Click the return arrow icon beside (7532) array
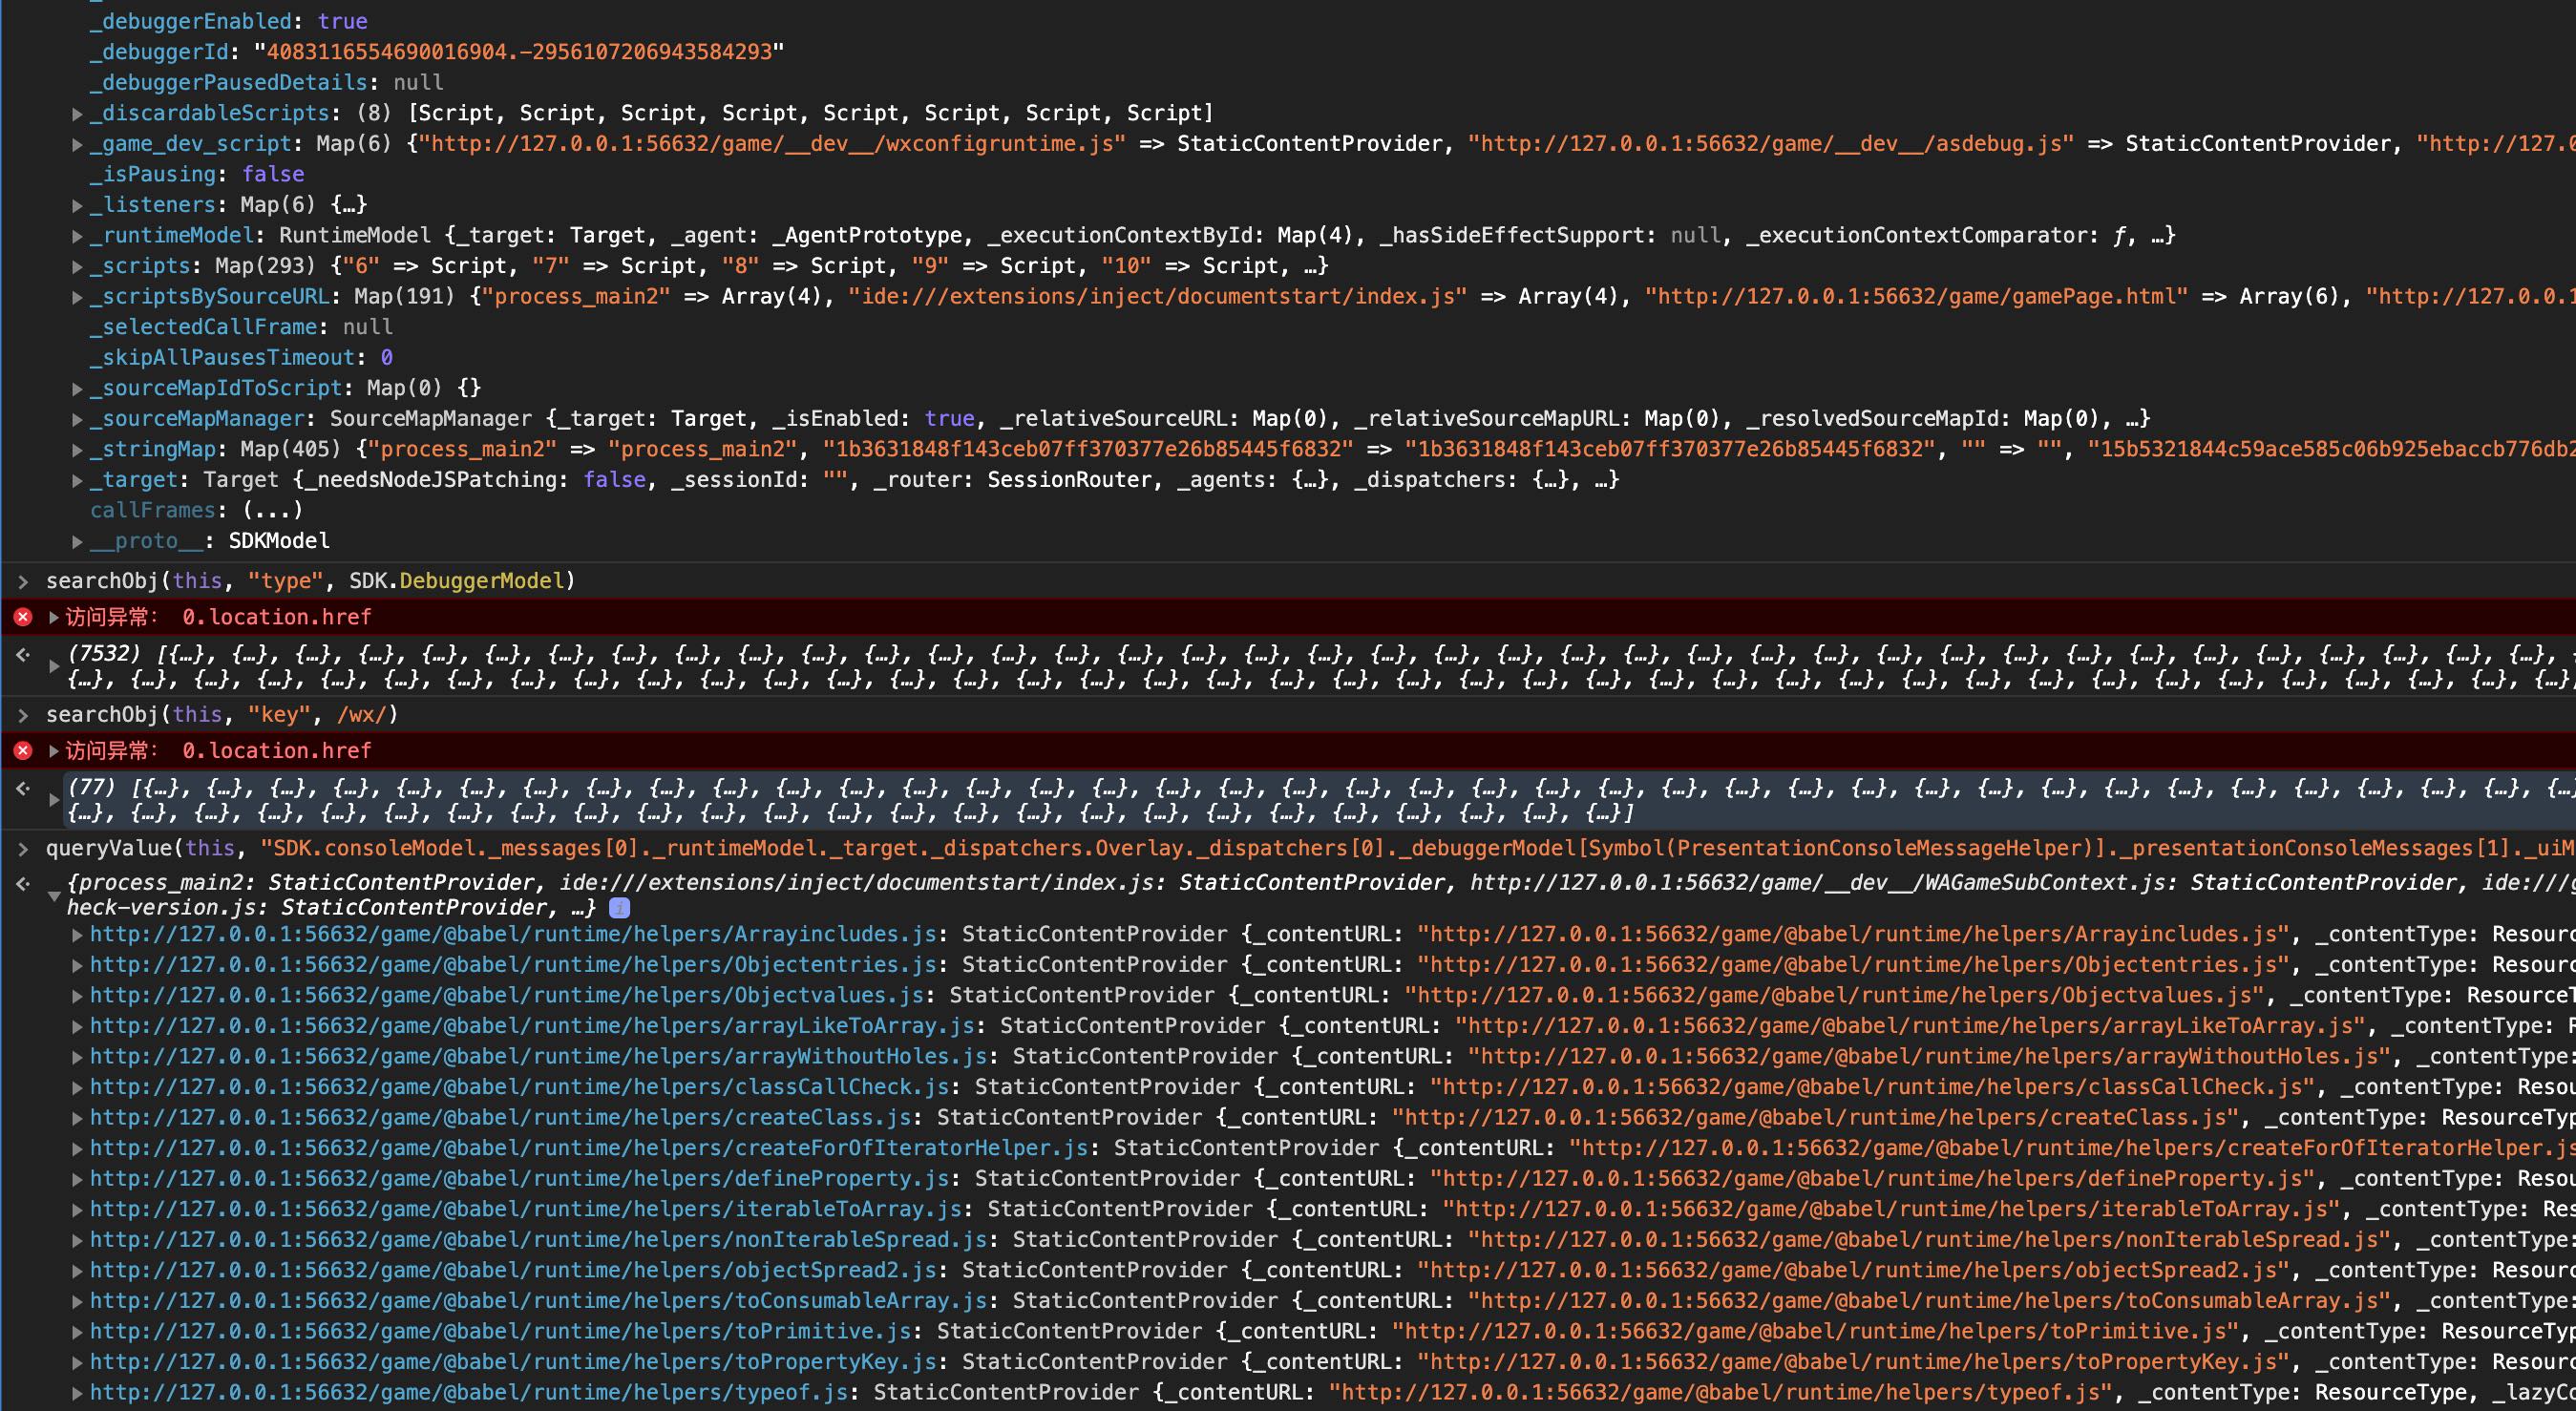 click(23, 655)
